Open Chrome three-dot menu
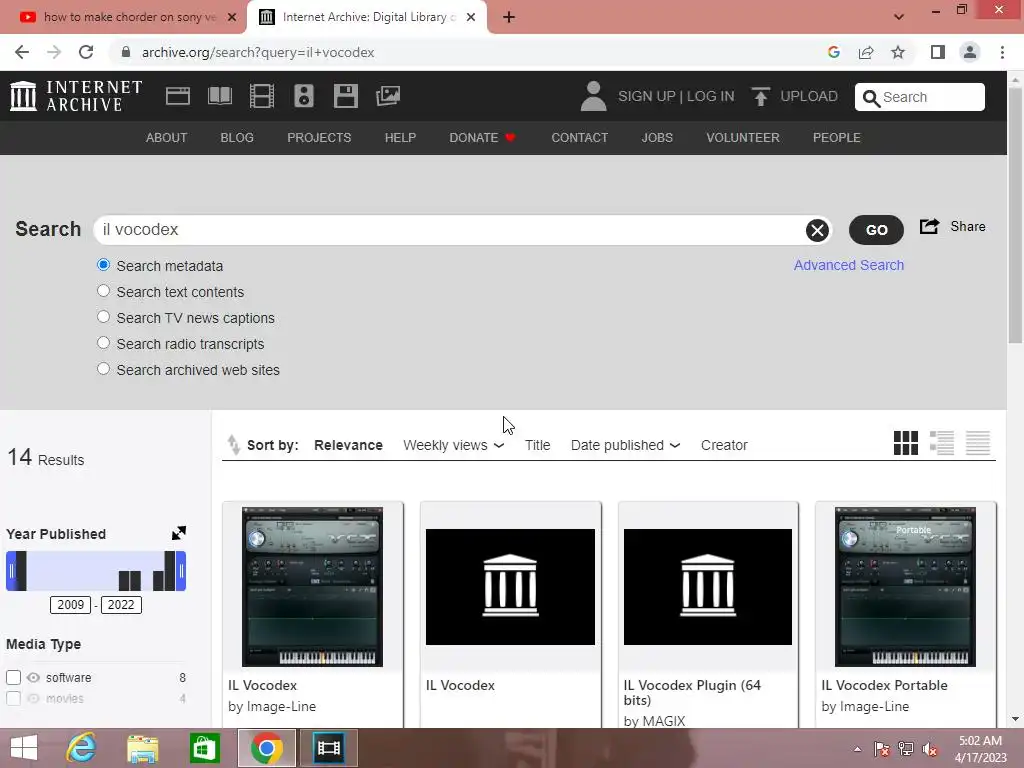The width and height of the screenshot is (1024, 768). click(1002, 52)
